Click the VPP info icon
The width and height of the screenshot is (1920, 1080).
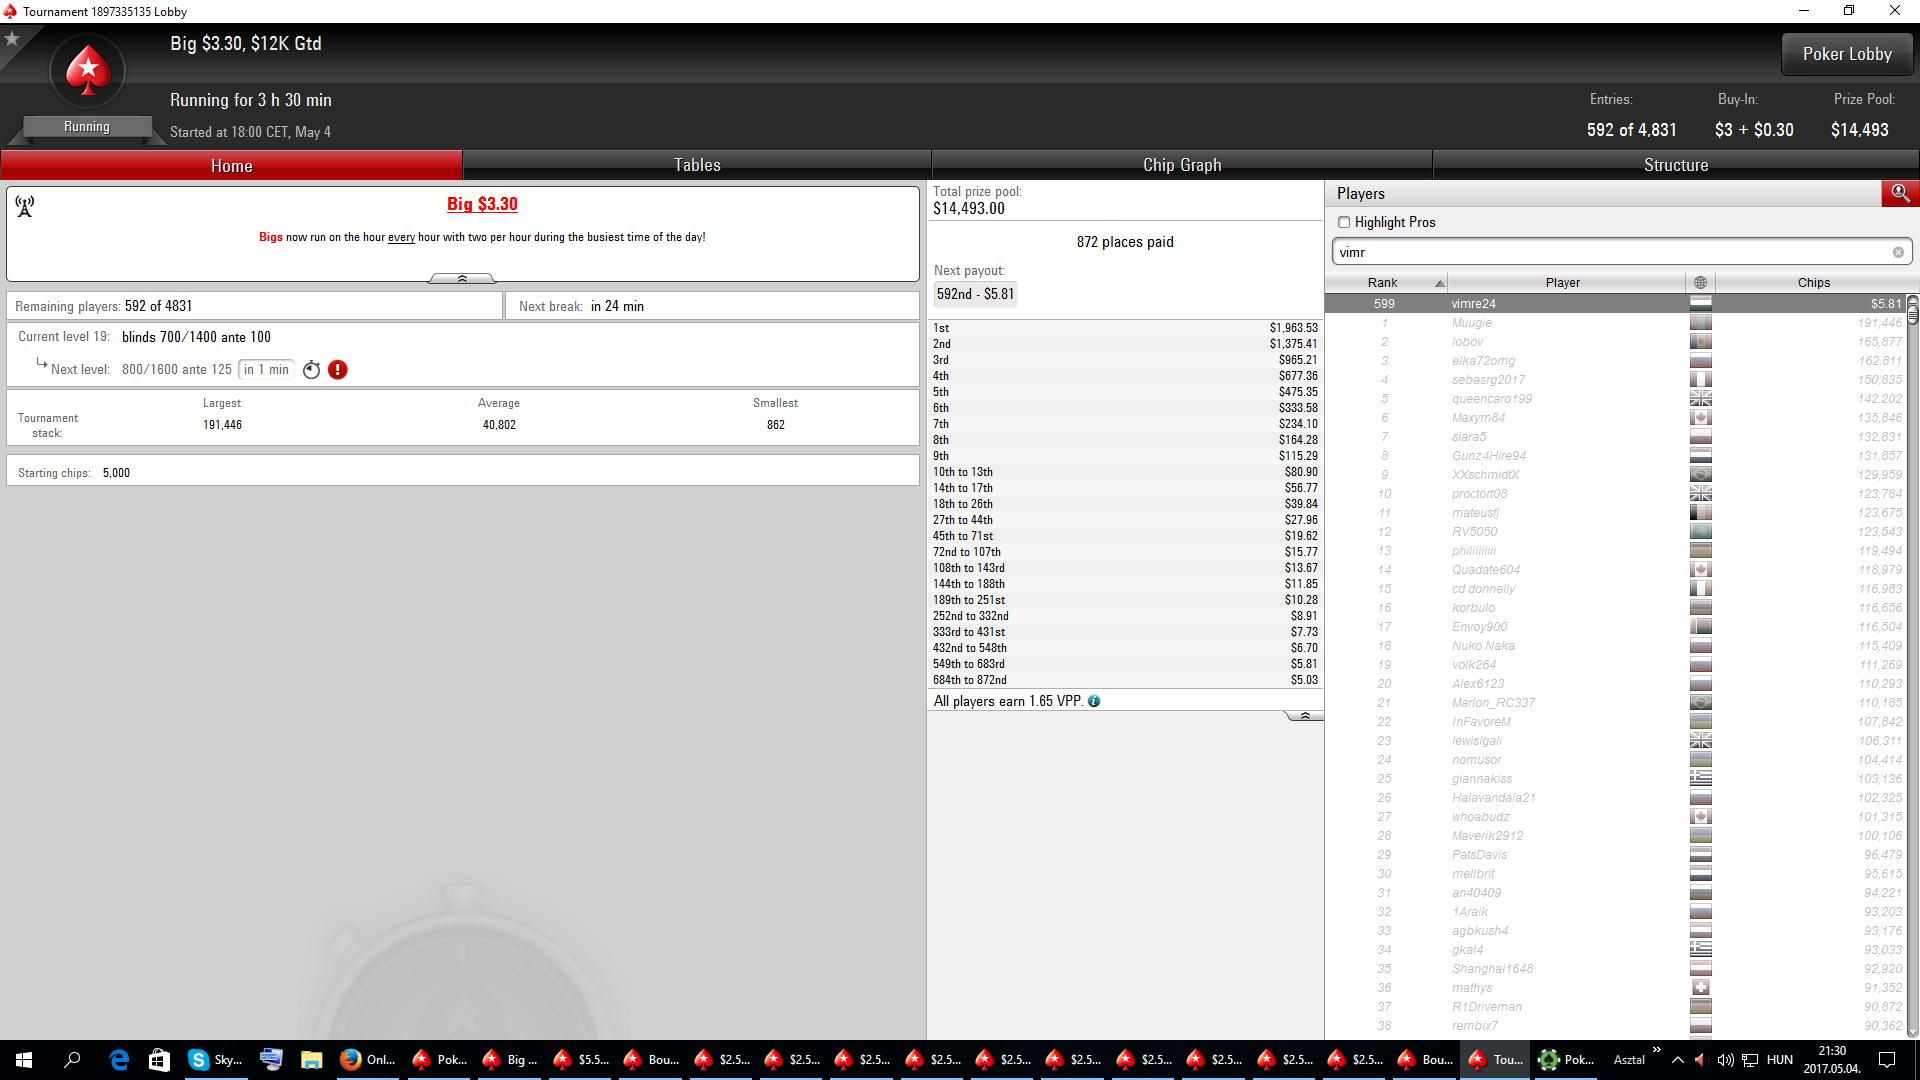pos(1094,701)
